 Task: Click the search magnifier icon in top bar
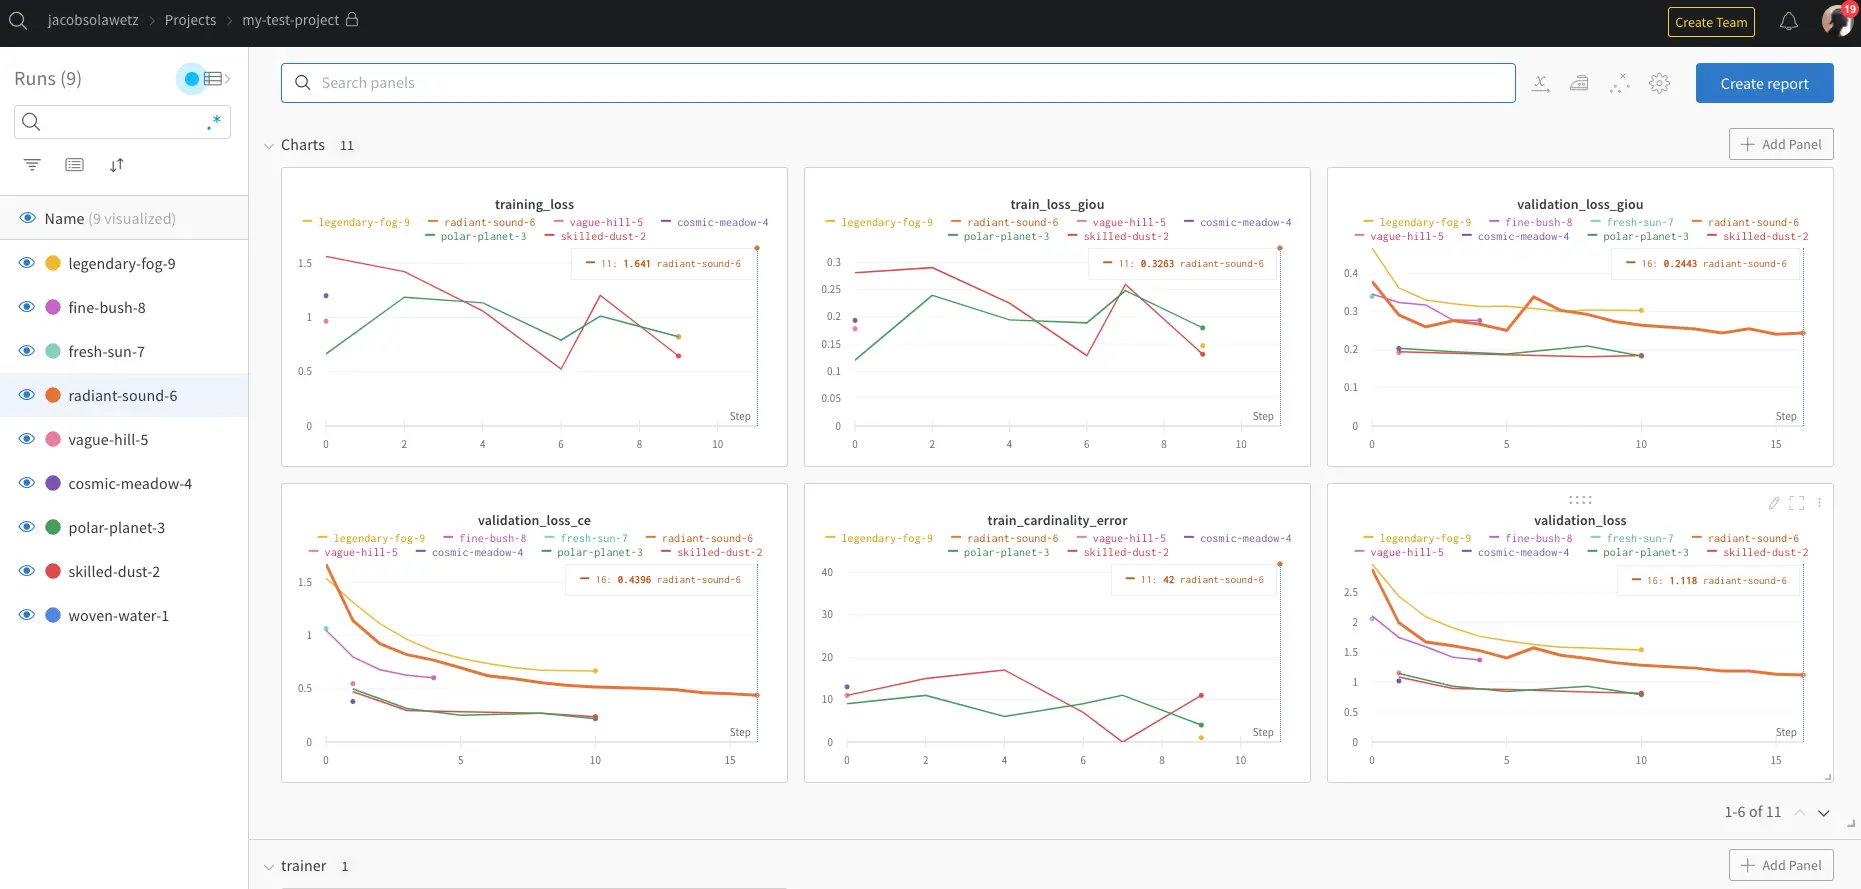pyautogui.click(x=18, y=20)
